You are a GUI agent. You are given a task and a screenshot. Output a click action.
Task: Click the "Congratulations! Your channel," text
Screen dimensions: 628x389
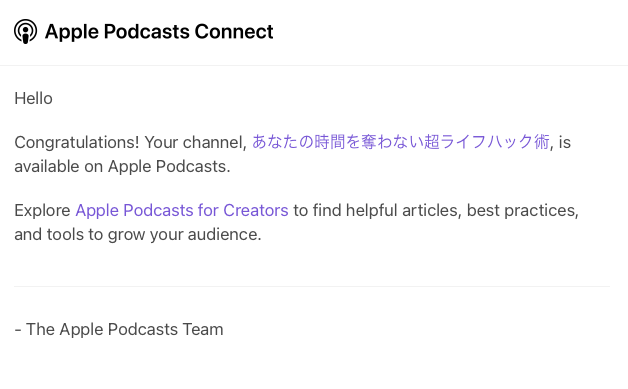click(131, 143)
